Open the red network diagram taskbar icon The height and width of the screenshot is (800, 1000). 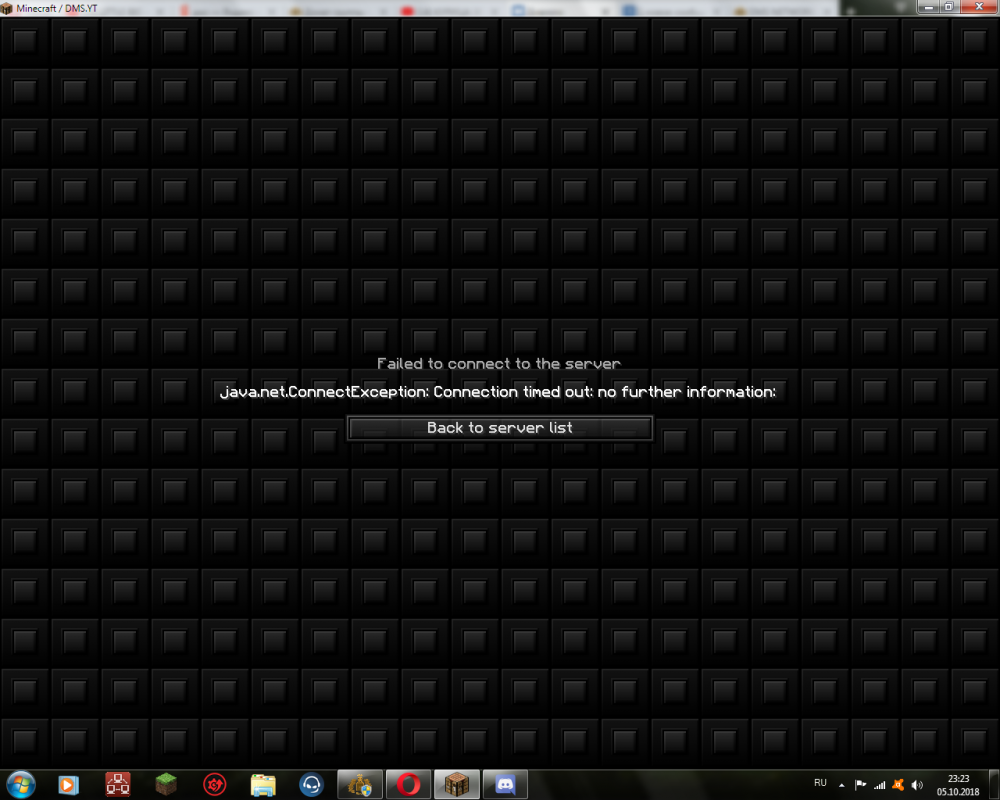(x=118, y=784)
